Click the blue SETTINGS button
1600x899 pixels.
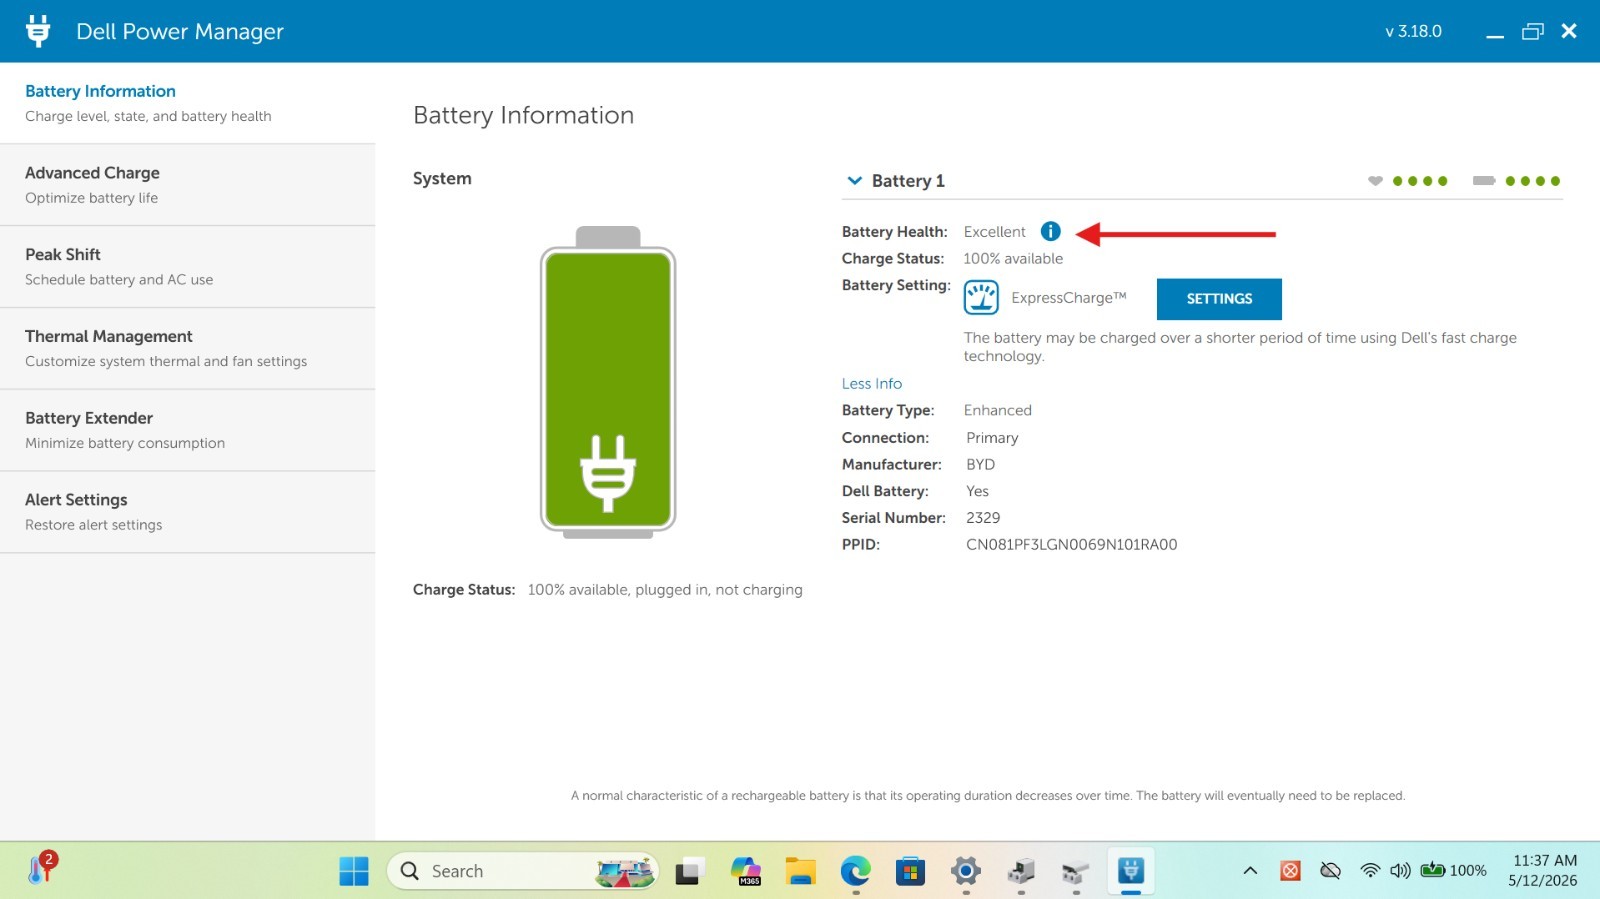(x=1219, y=299)
